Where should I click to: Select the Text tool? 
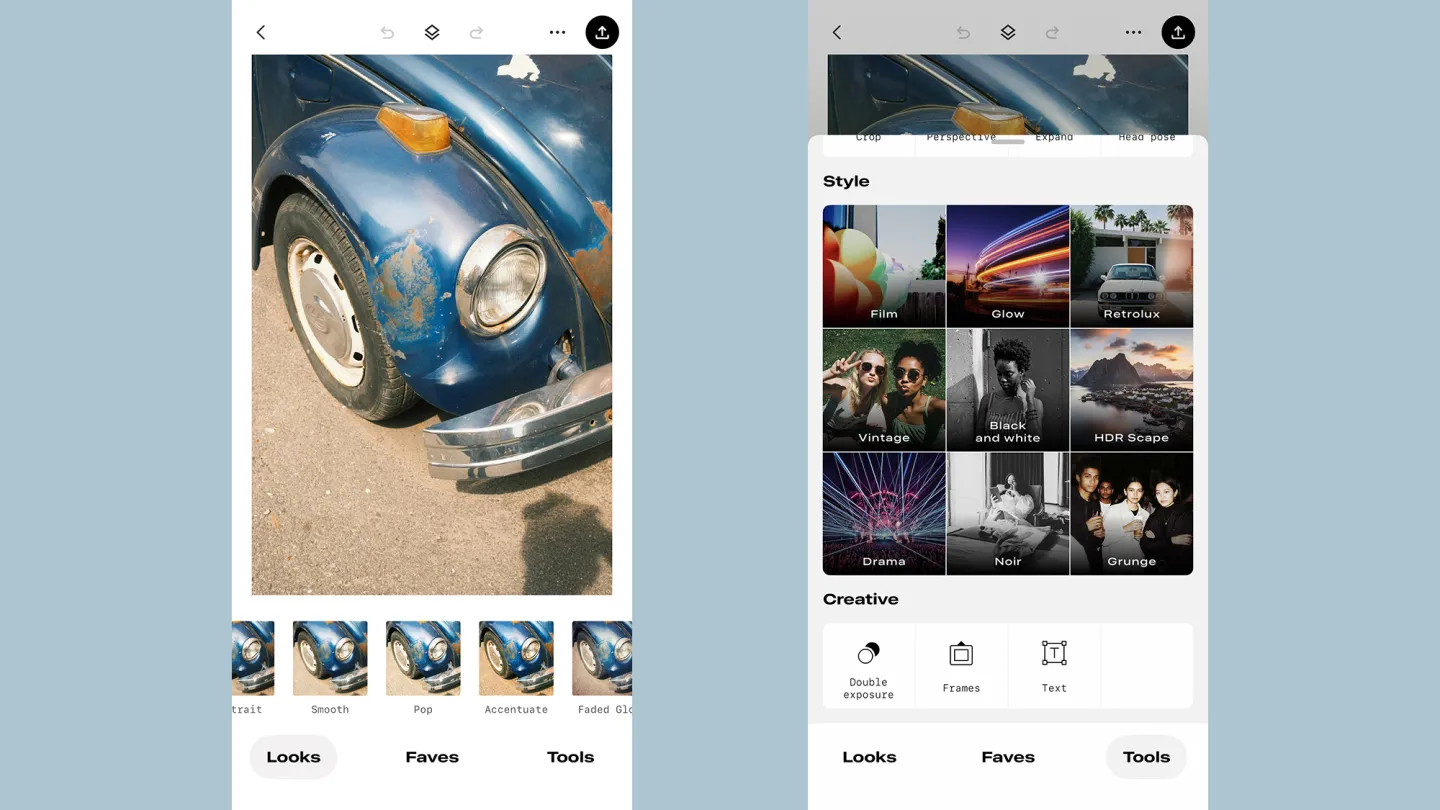coord(1054,666)
